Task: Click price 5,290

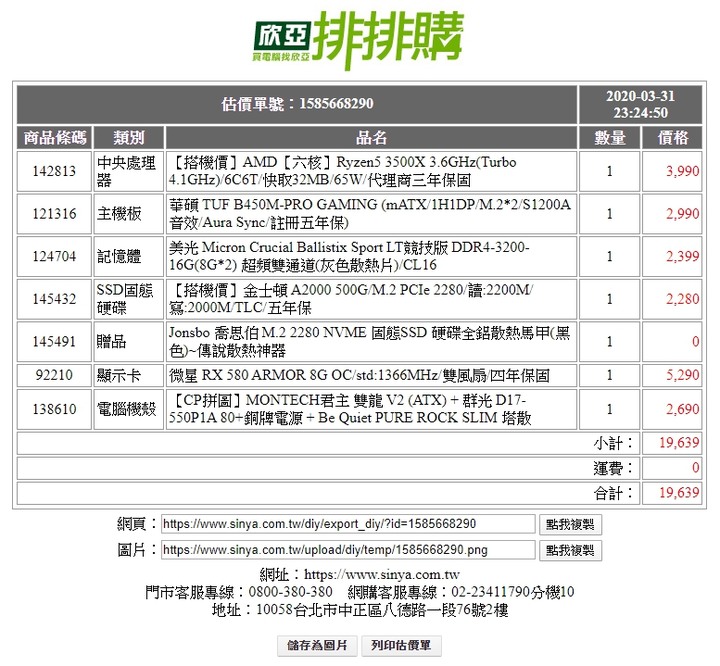Action: pos(682,375)
